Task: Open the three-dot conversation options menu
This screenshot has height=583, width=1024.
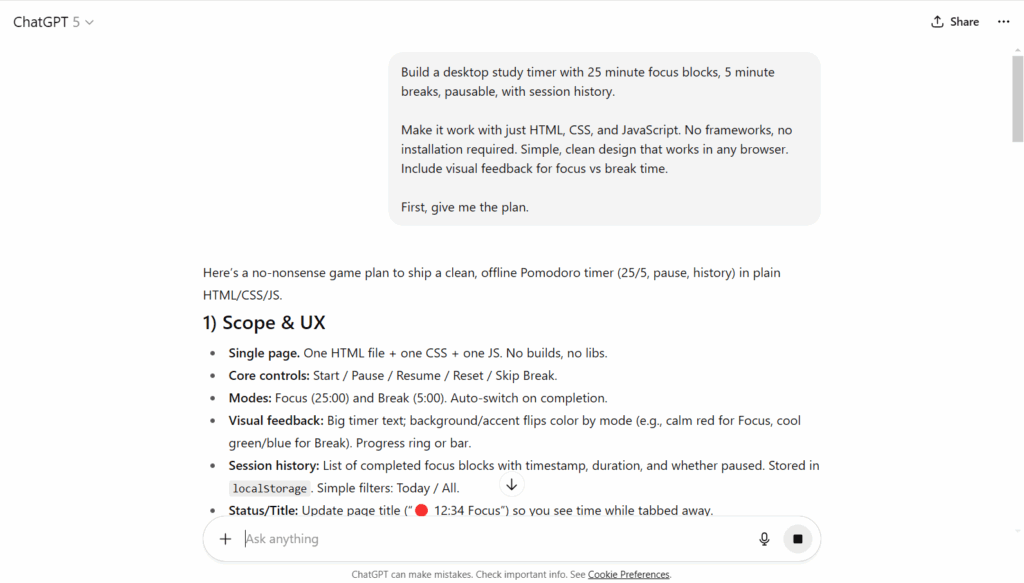Action: pyautogui.click(x=1004, y=22)
